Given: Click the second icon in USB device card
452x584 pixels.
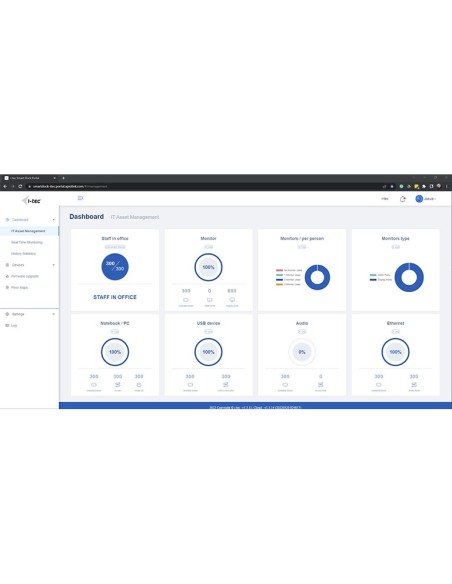Looking at the screenshot, I should tap(226, 385).
